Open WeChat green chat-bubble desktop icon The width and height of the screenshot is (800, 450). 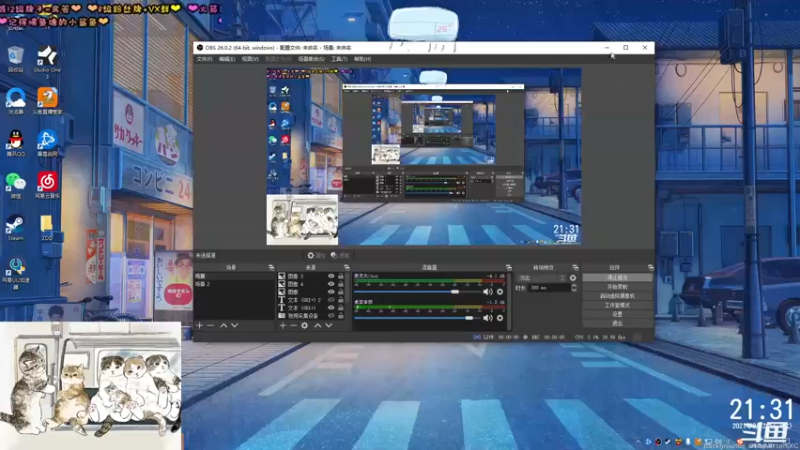[x=16, y=185]
